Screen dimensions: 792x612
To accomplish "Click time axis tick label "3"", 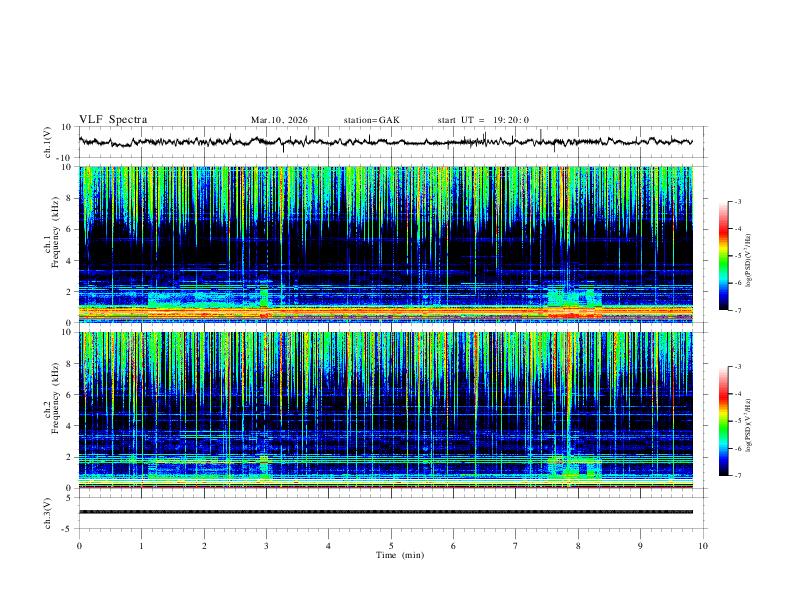I will click(266, 546).
